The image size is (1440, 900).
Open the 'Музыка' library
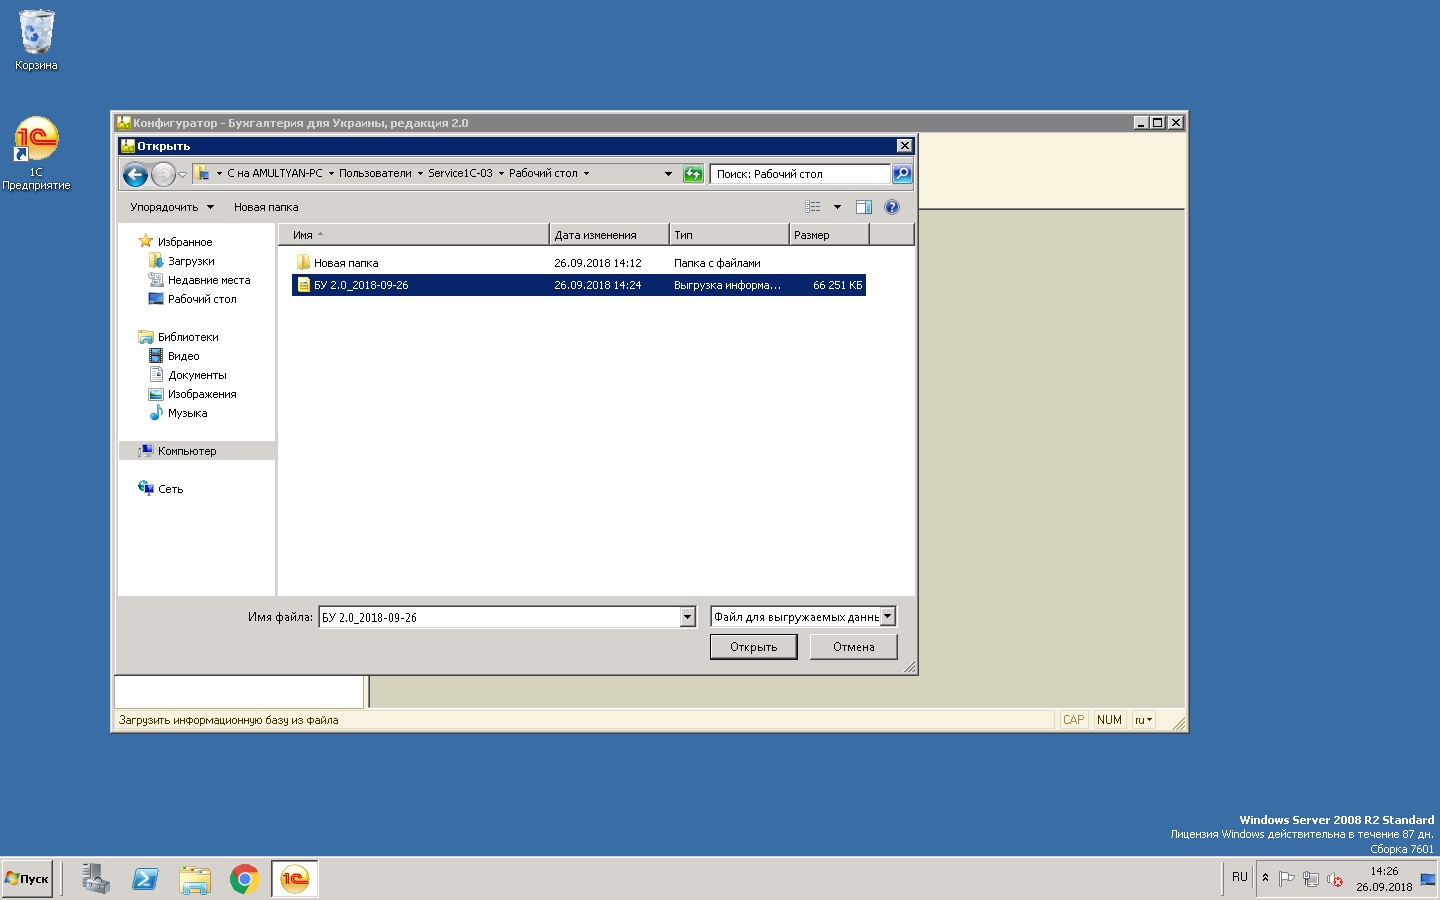point(187,413)
